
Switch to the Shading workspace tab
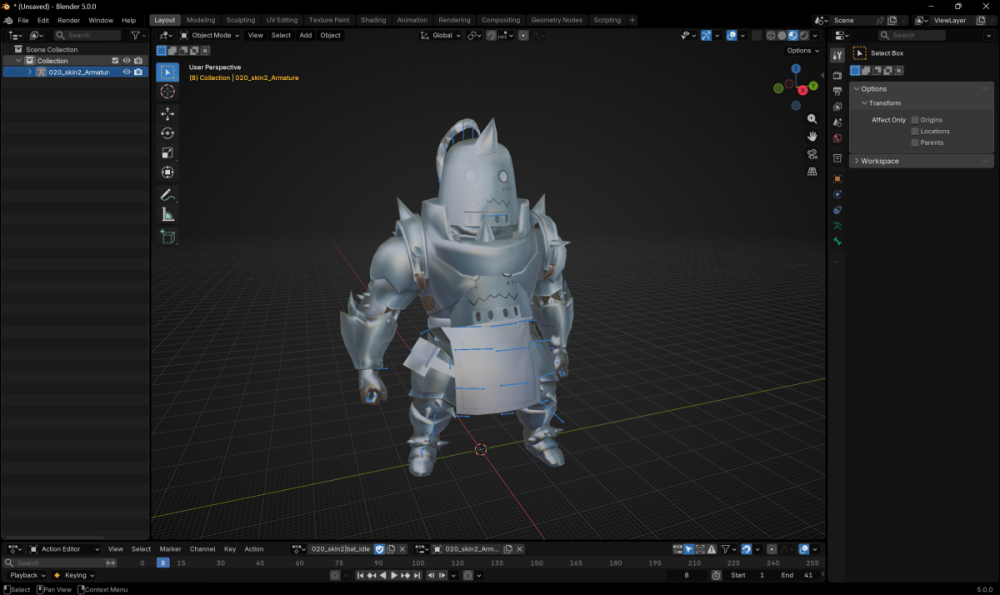click(x=373, y=20)
